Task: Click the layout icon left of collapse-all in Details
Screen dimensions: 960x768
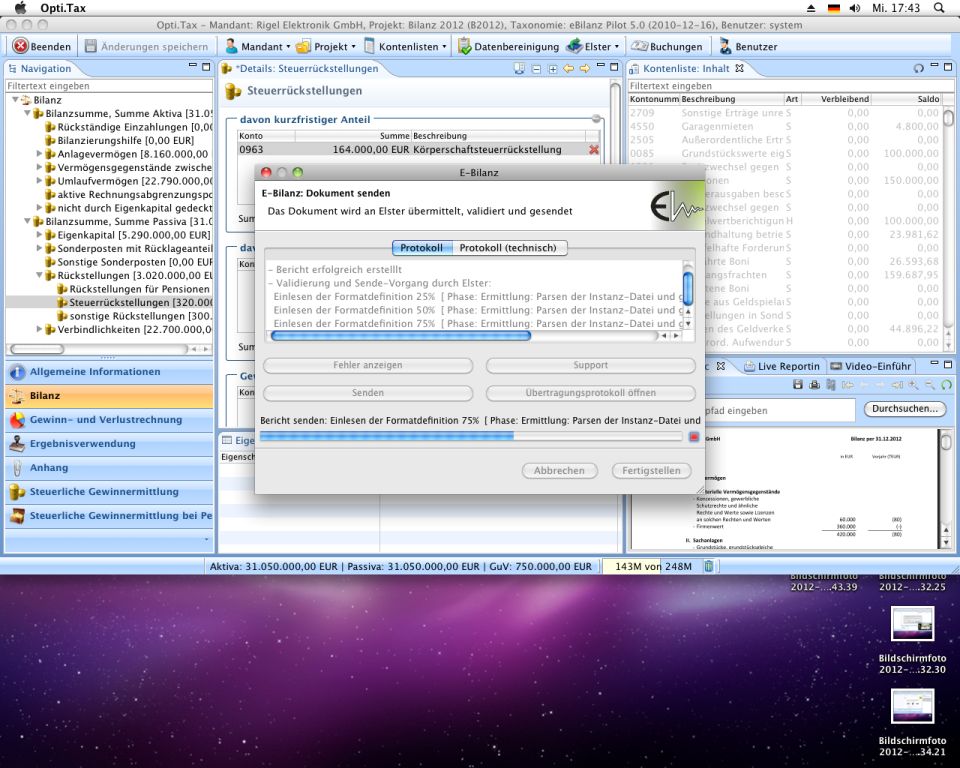Action: (519, 69)
